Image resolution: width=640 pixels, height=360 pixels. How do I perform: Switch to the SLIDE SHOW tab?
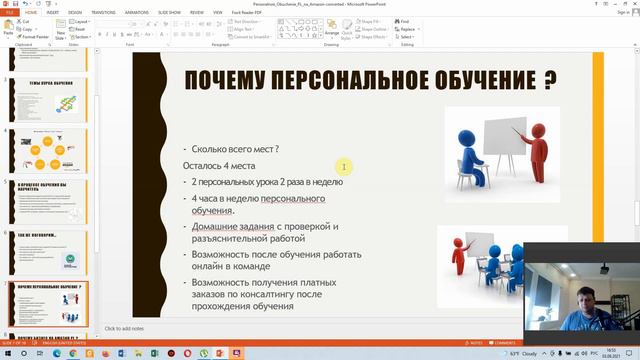click(x=169, y=12)
